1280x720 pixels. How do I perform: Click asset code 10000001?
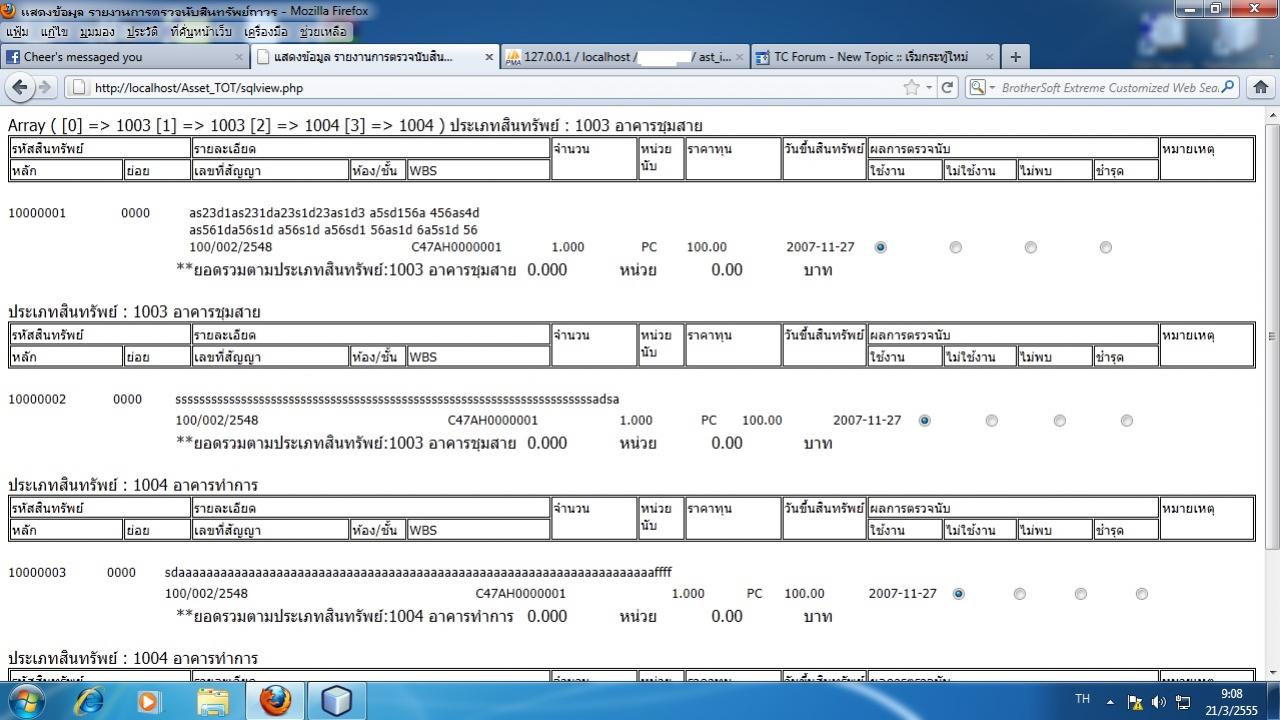coord(37,213)
